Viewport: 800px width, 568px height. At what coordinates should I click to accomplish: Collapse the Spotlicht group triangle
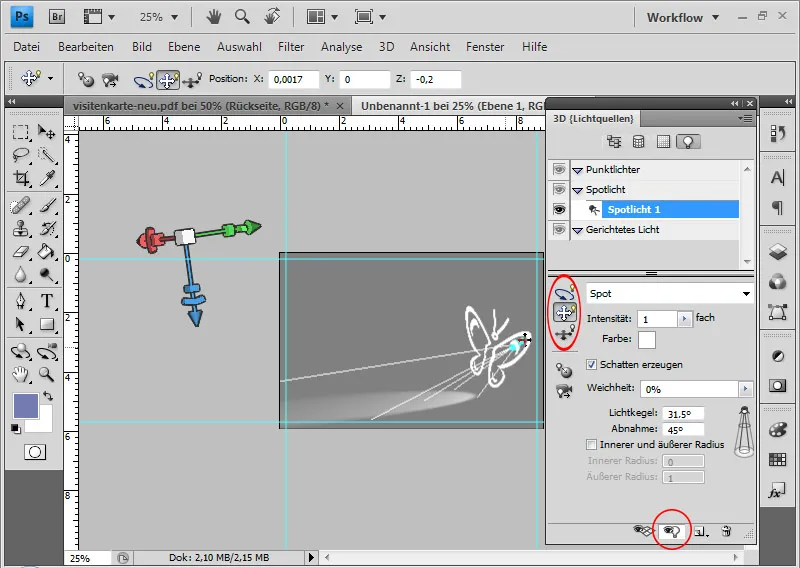click(577, 190)
